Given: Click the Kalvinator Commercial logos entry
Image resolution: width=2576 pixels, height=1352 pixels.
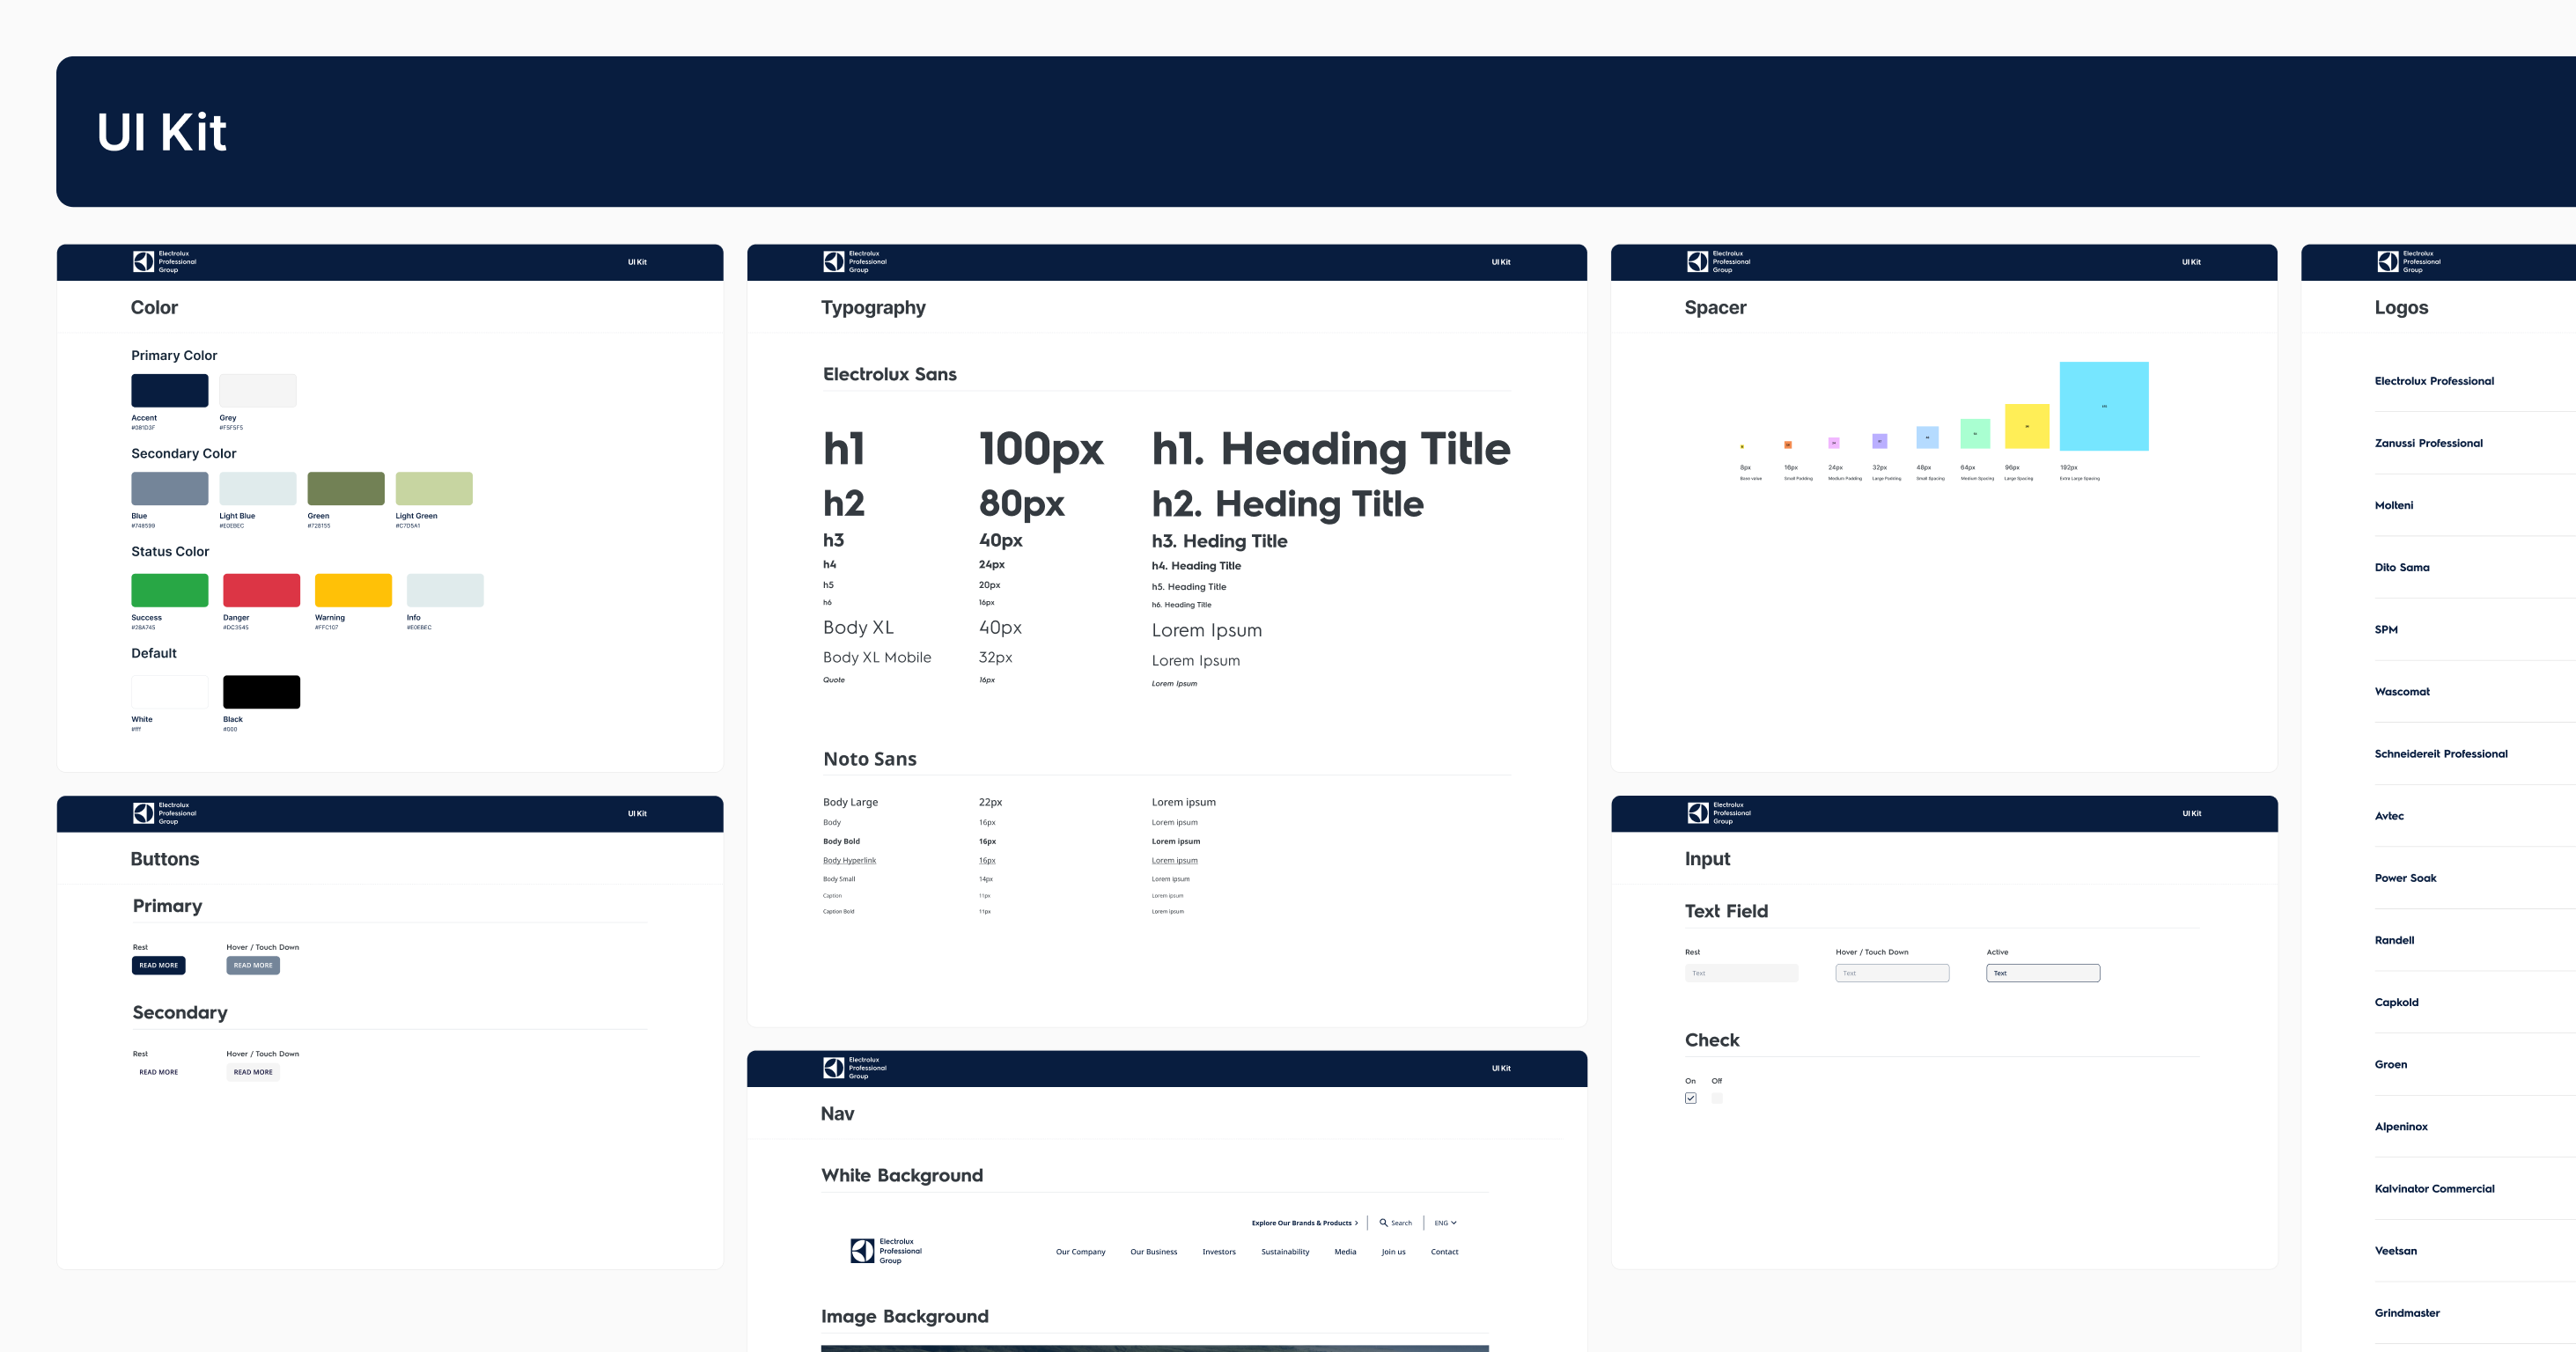Looking at the screenshot, I should point(2434,1189).
